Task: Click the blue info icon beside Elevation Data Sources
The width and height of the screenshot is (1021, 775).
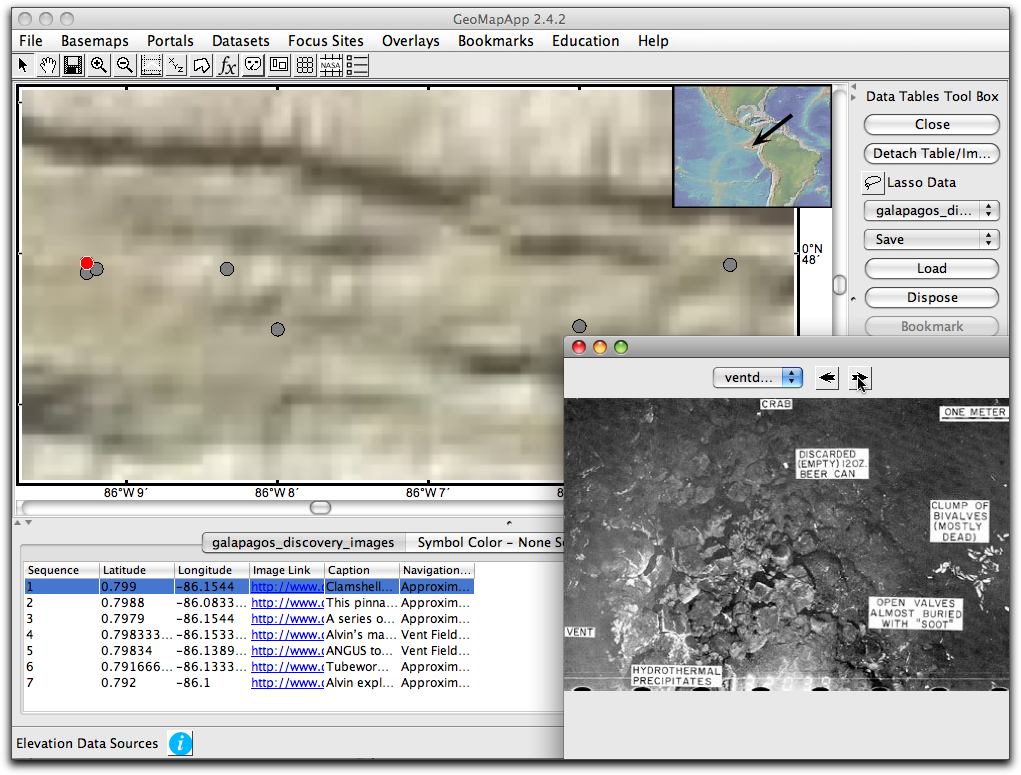Action: 179,743
